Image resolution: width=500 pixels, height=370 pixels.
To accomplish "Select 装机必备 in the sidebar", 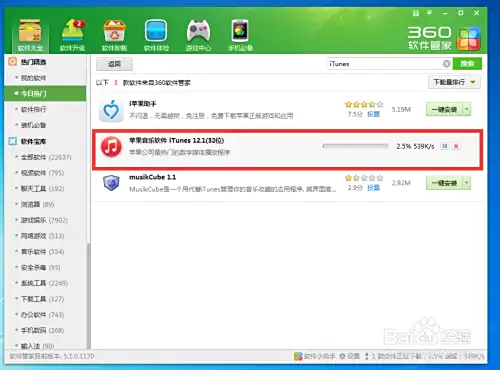I will [33, 125].
